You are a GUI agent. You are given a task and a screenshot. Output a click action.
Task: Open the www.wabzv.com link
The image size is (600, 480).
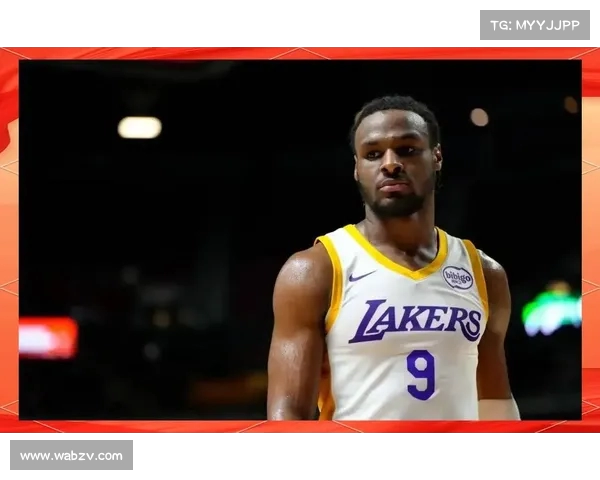coord(72,456)
